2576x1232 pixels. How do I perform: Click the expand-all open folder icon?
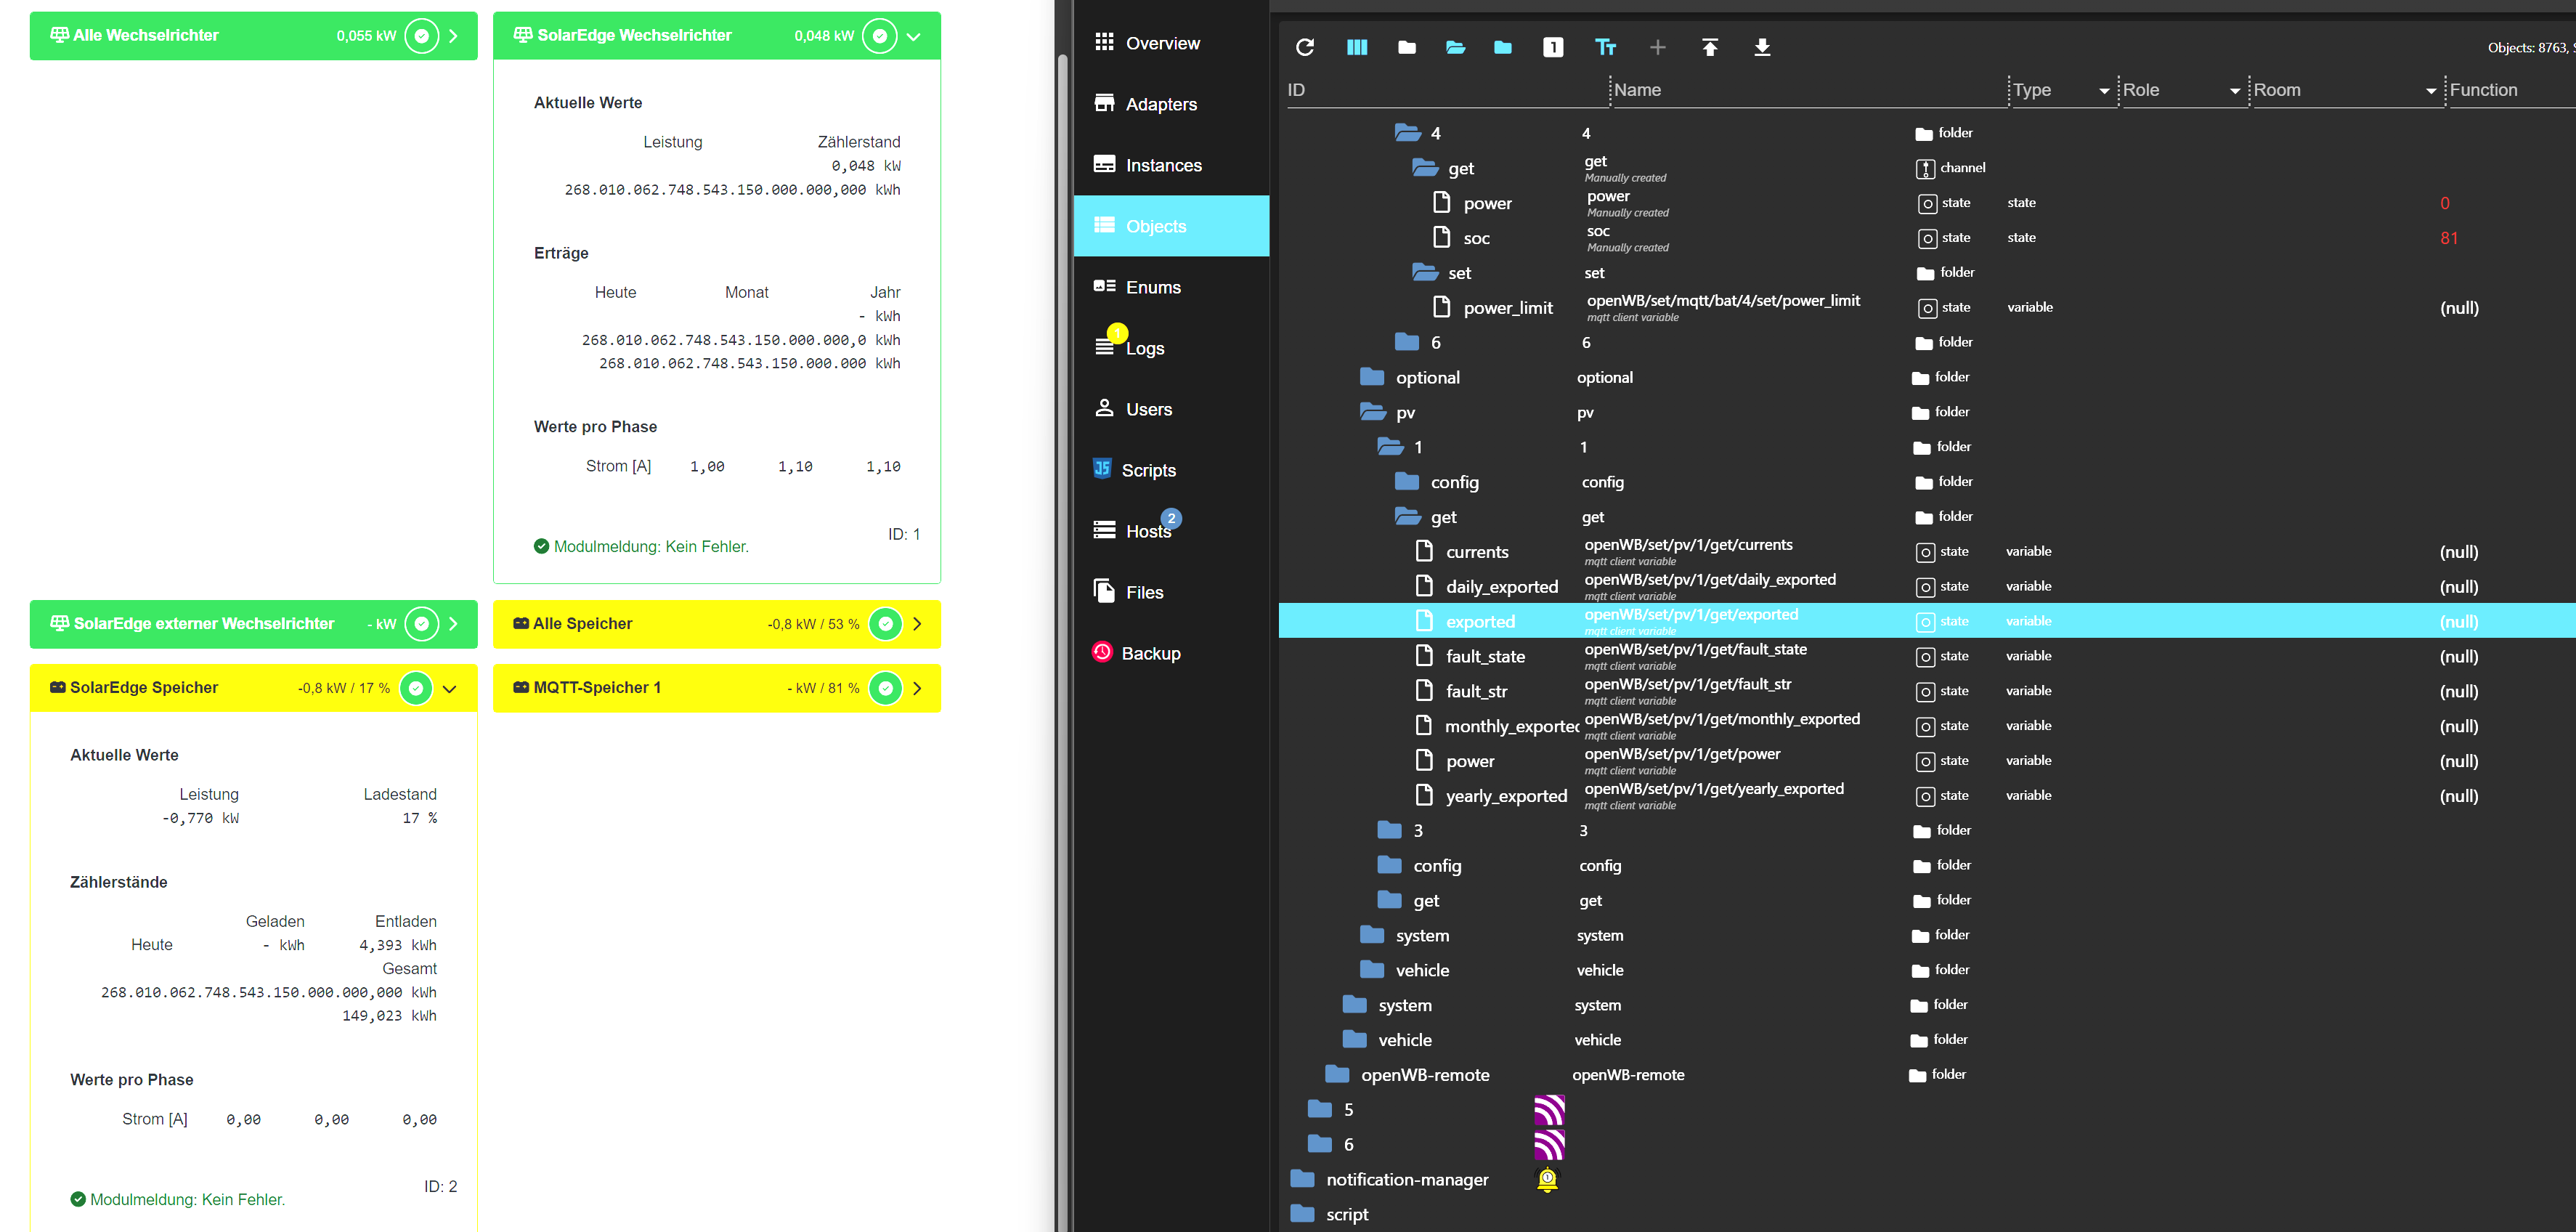click(1455, 47)
